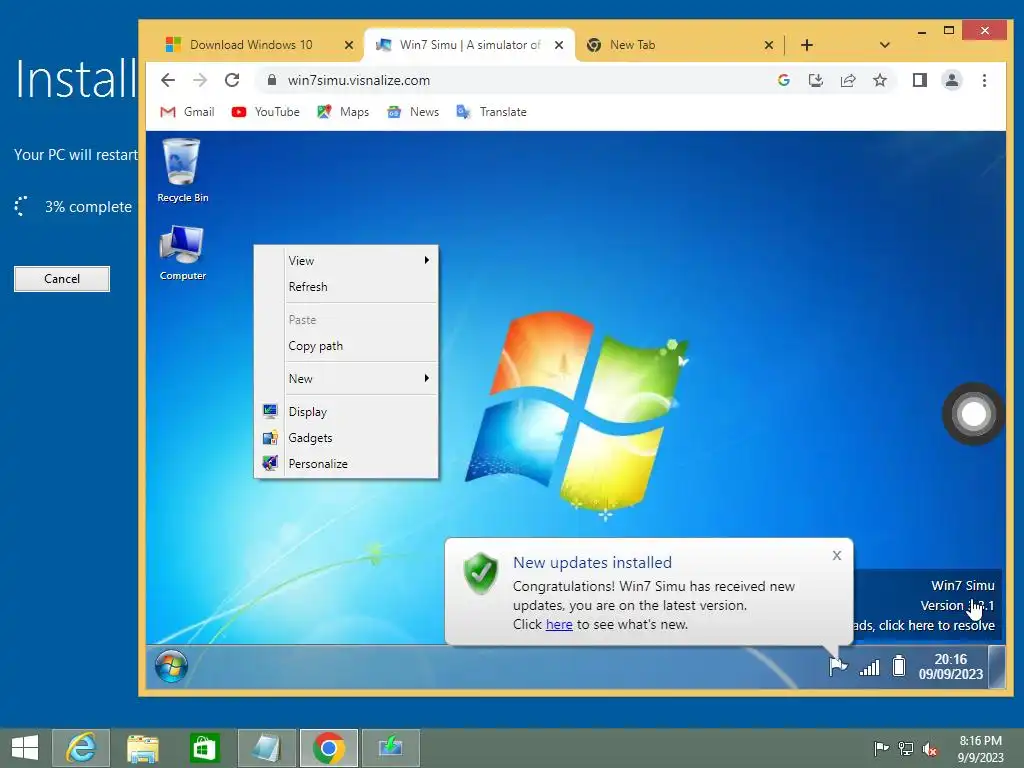Bookmark this page with star icon
1024x768 pixels.
click(880, 80)
